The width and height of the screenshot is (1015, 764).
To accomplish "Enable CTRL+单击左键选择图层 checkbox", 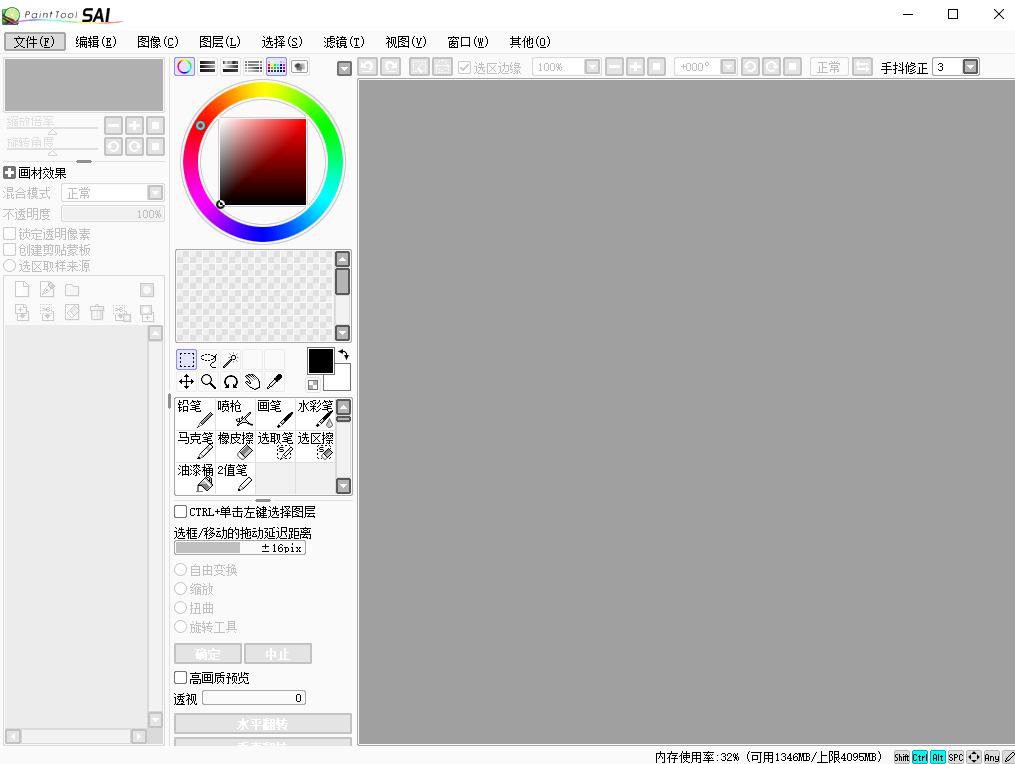I will 181,512.
